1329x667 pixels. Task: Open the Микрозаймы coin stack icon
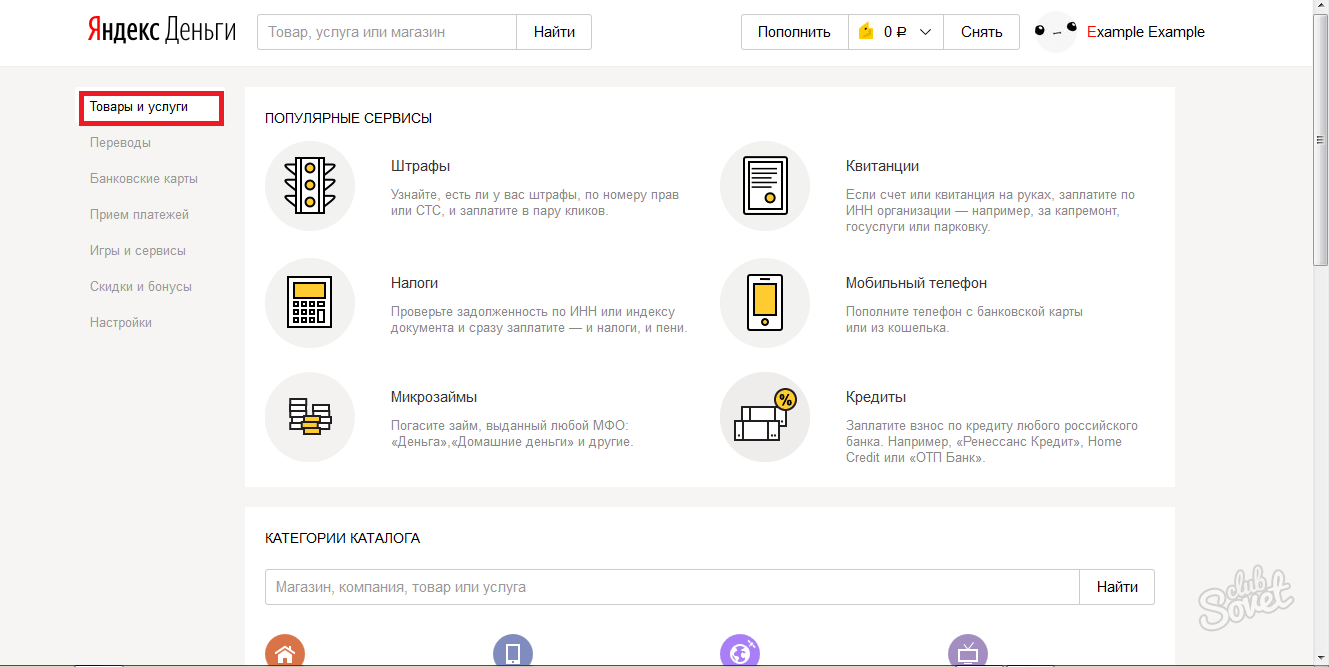tap(310, 417)
